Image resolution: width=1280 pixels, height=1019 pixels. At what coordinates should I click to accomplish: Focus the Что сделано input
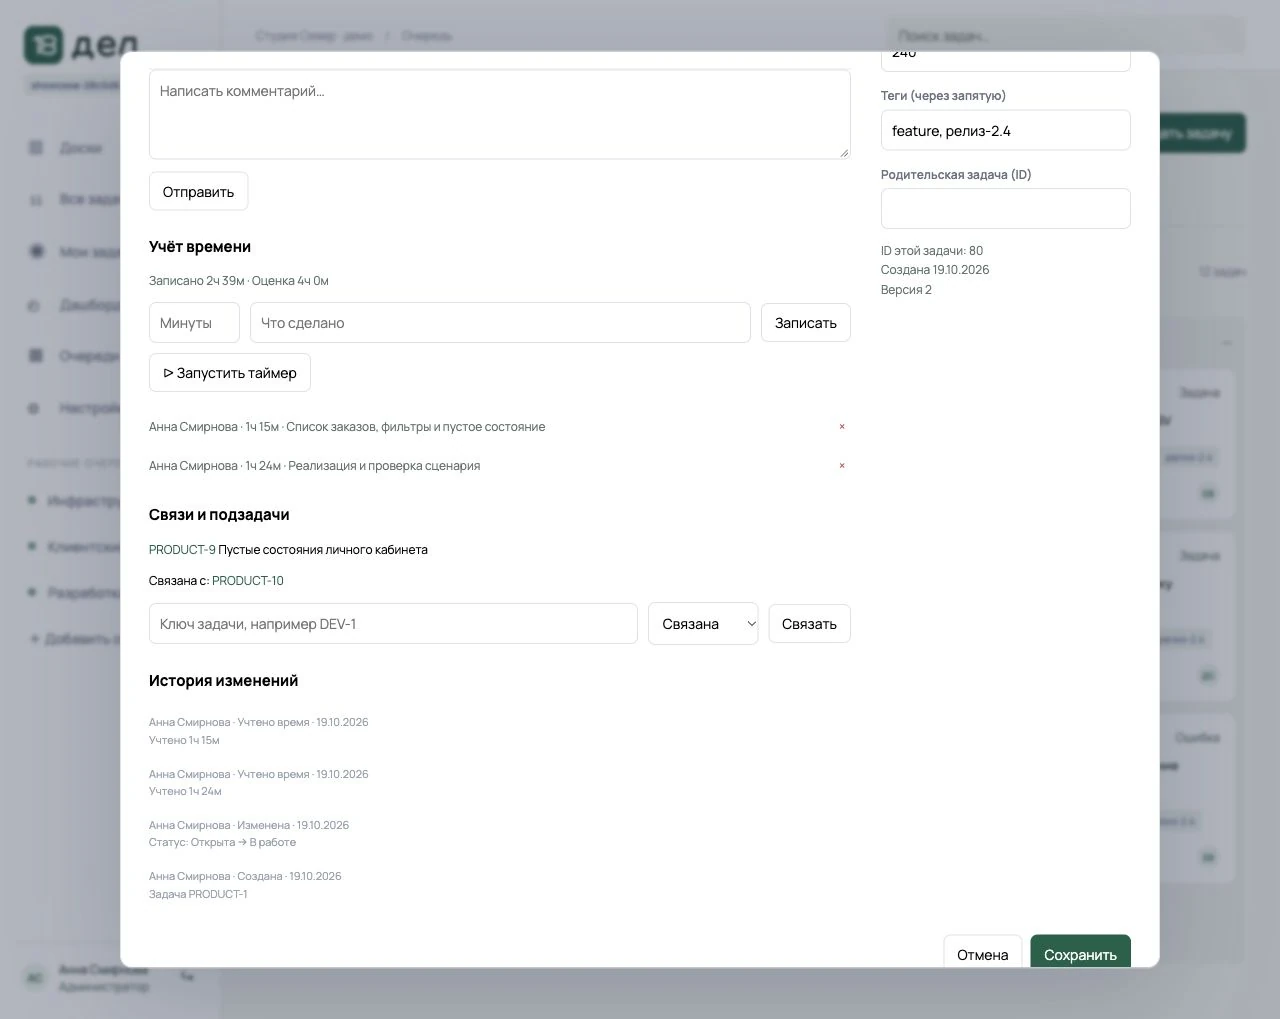point(500,323)
